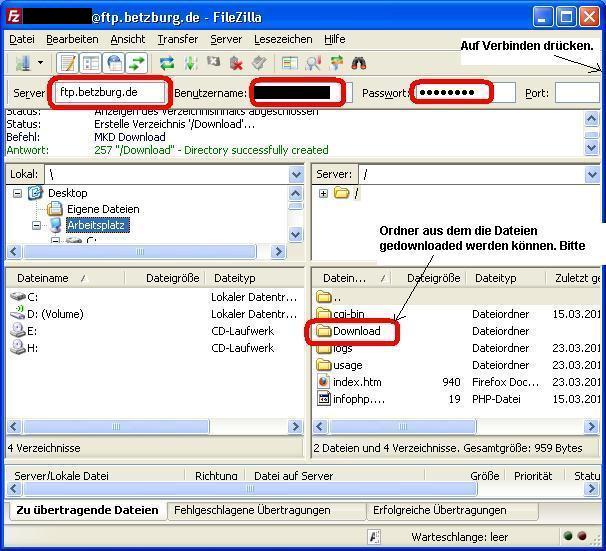Cancel the current operation
Image resolution: width=606 pixels, height=551 pixels.
click(x=213, y=62)
